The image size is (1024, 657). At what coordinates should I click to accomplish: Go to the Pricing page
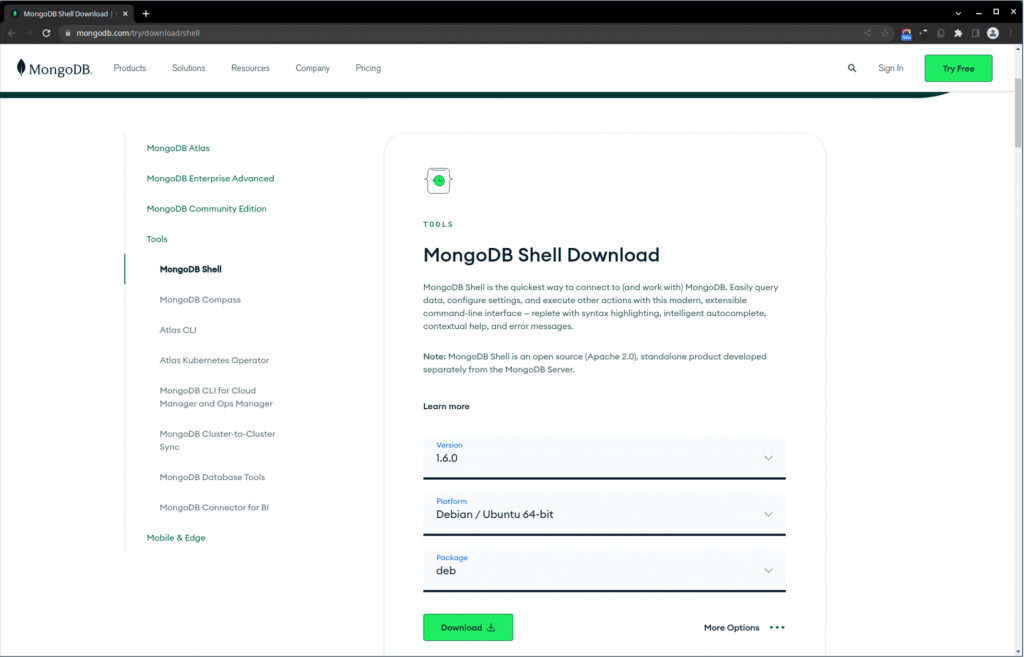[x=368, y=68]
